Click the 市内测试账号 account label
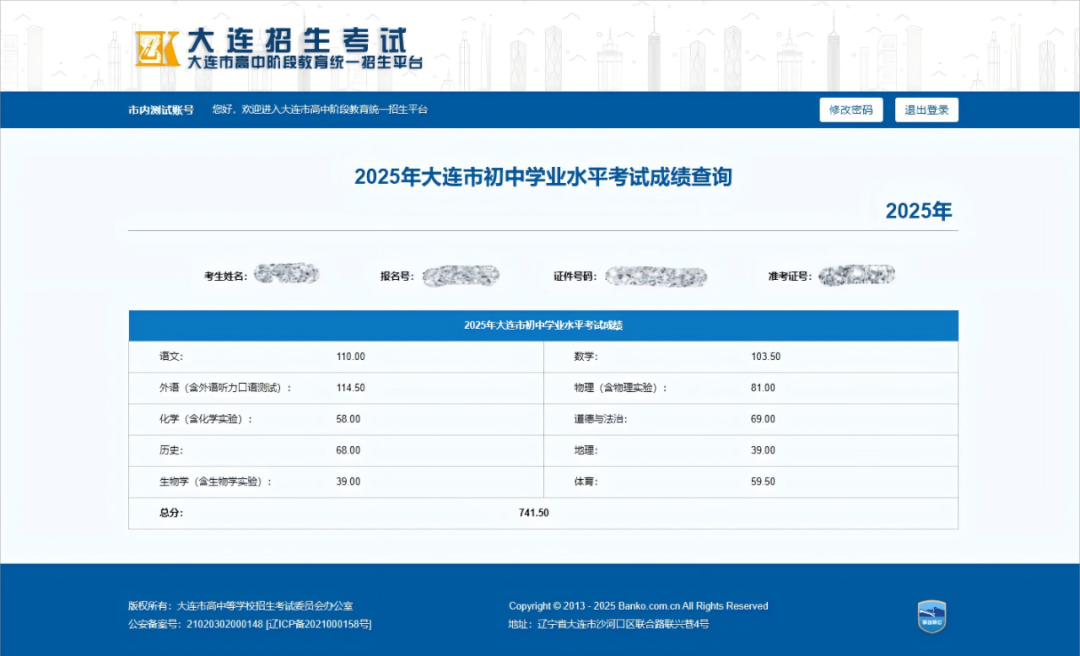The height and width of the screenshot is (656, 1080). [x=161, y=110]
